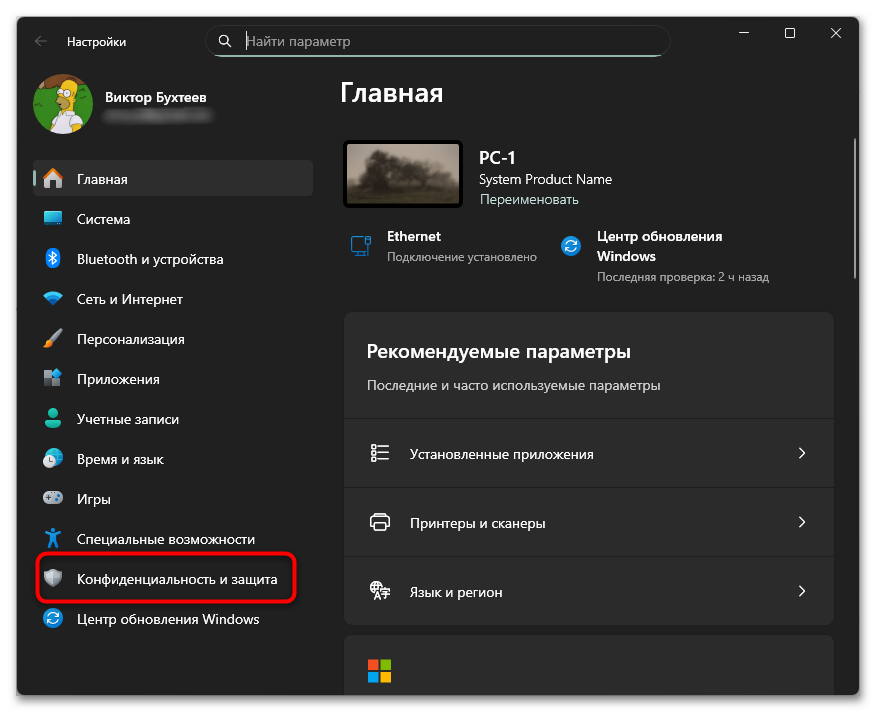Image resolution: width=876 pixels, height=712 pixels.
Task: Open the Приложения section
Action: 173,379
